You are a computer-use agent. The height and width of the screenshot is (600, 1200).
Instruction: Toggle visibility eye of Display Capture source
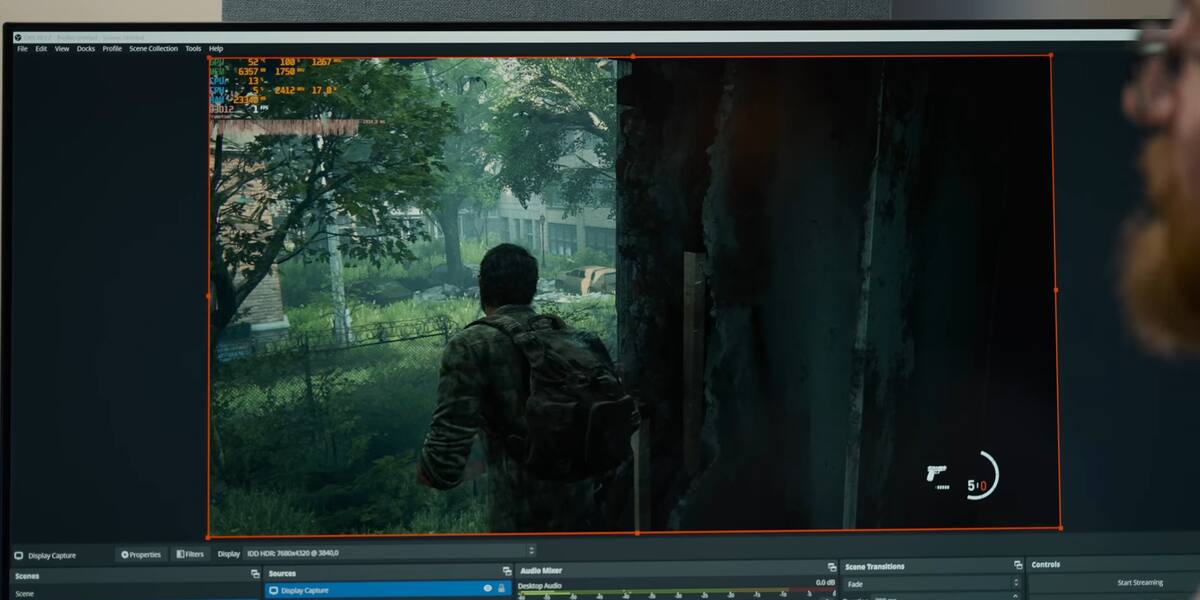[x=488, y=589]
